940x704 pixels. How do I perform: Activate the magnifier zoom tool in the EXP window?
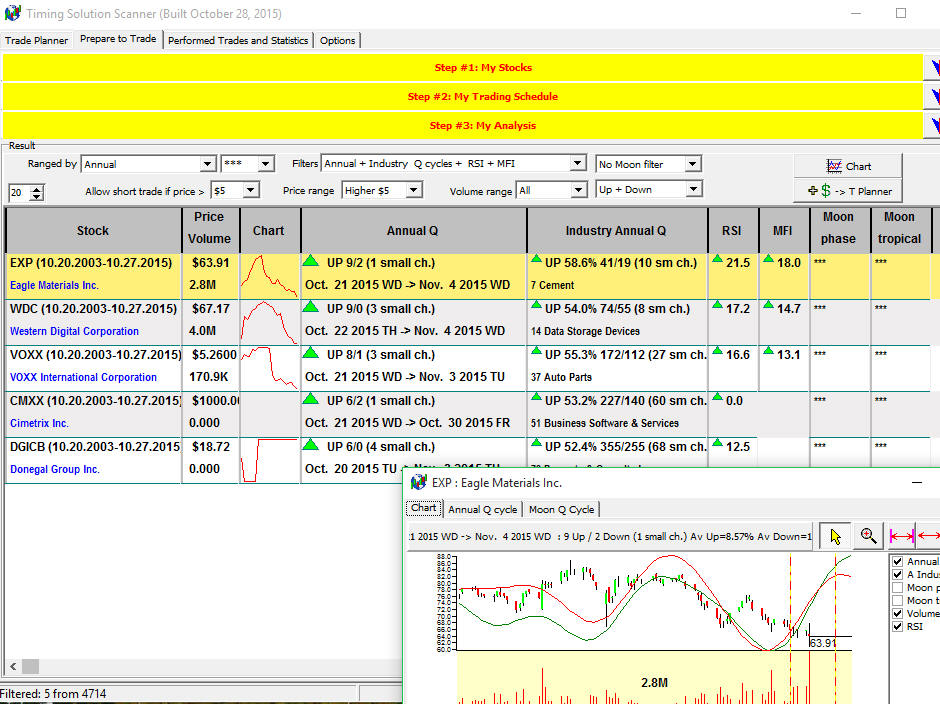click(868, 536)
